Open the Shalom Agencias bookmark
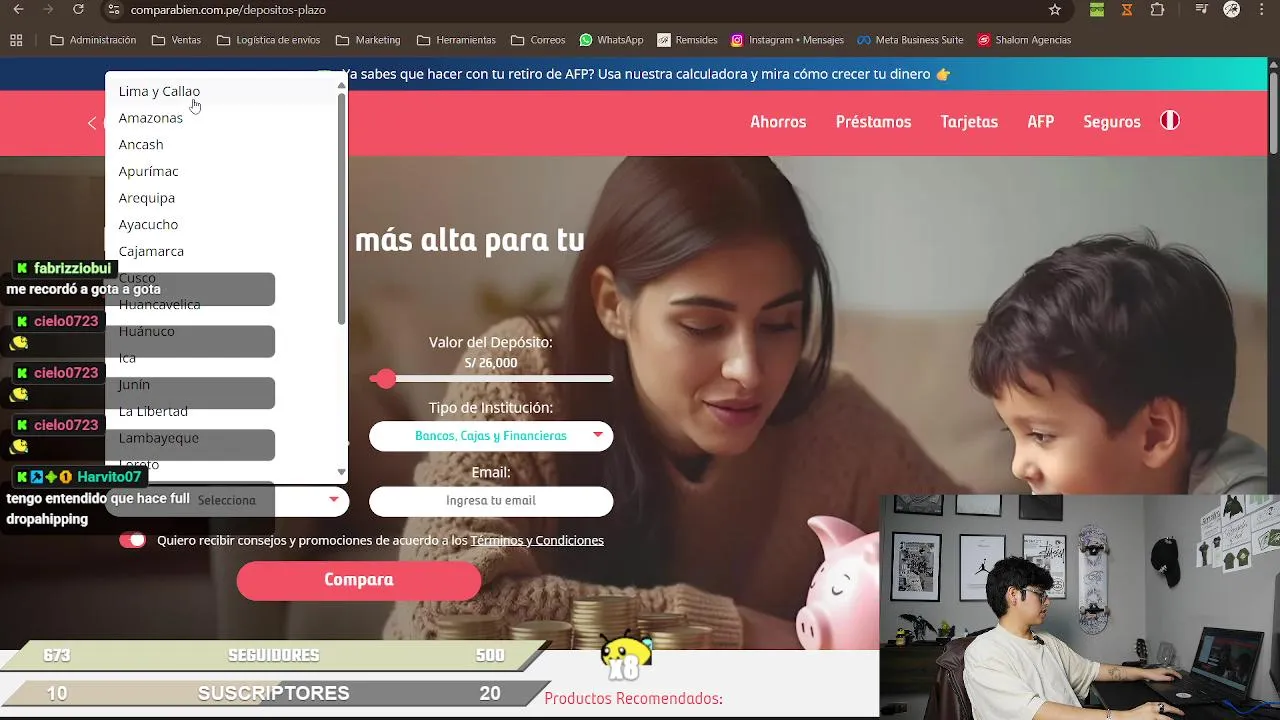Screen dimensions: 1280x720 tap(1024, 40)
